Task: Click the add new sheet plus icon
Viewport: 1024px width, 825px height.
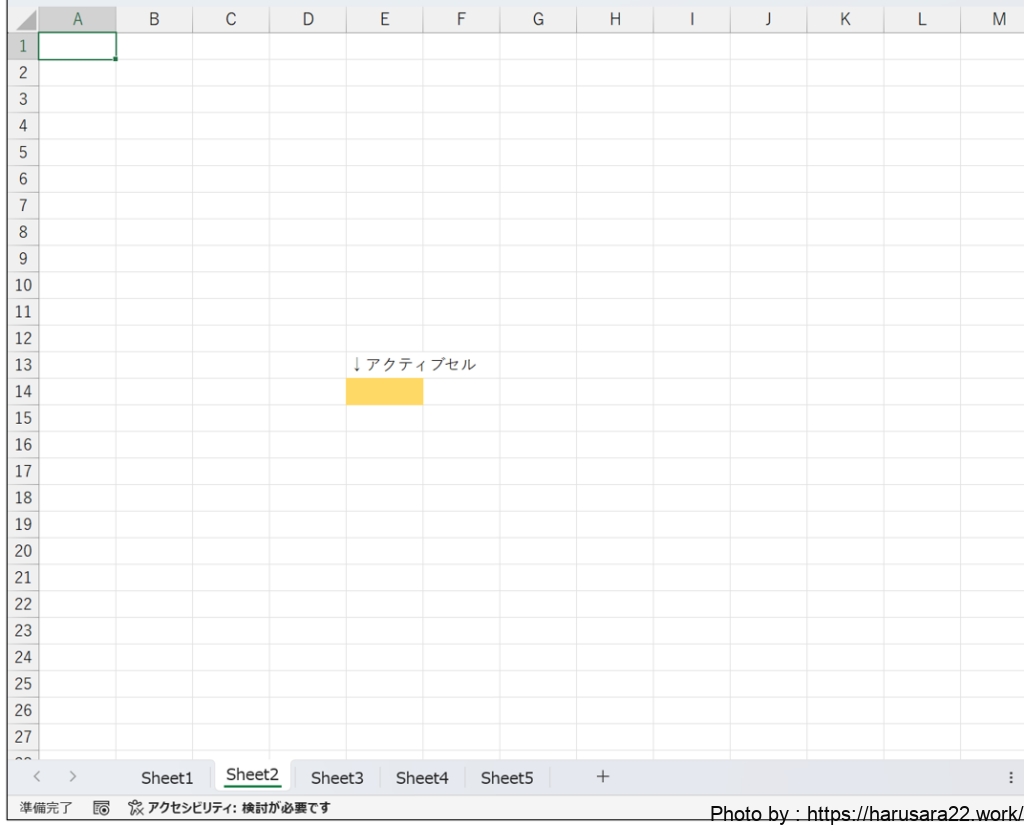Action: tap(602, 777)
